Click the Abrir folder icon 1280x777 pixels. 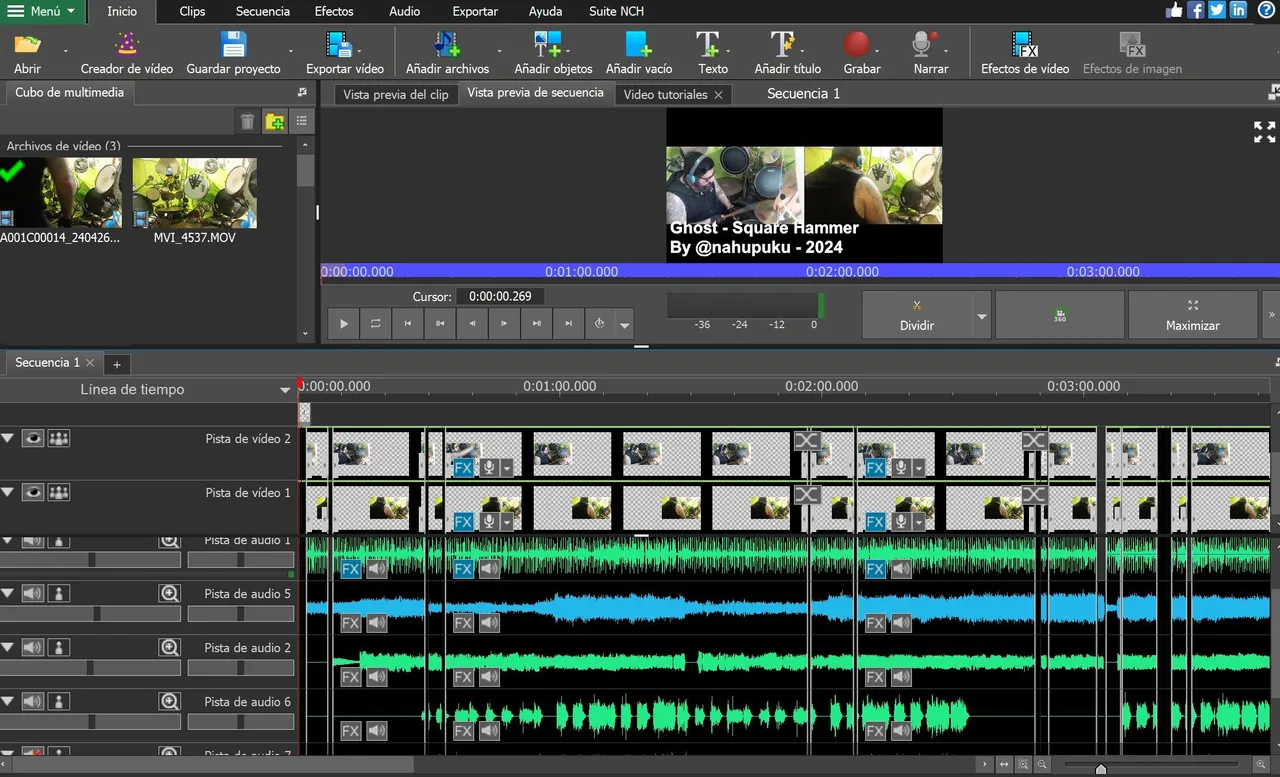[27, 45]
